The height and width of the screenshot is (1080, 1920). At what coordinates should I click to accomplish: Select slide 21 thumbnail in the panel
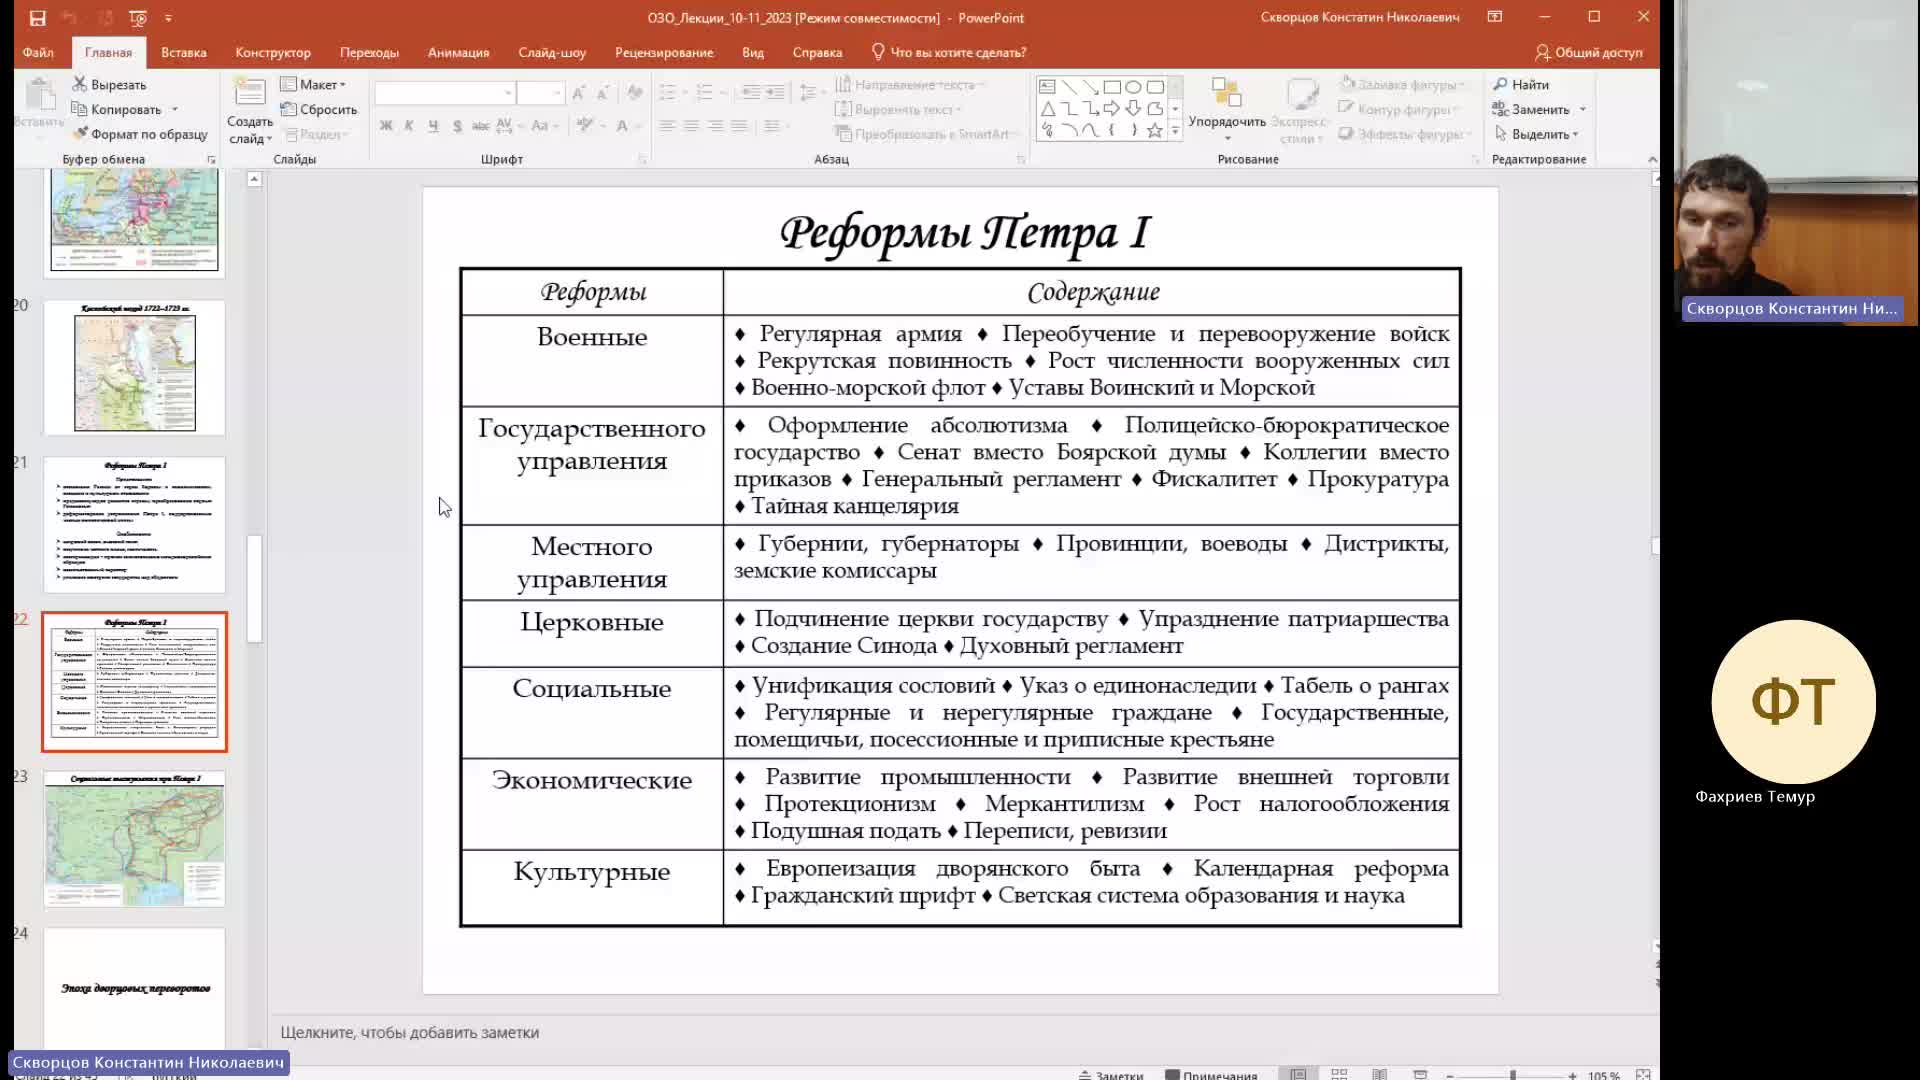pos(134,525)
